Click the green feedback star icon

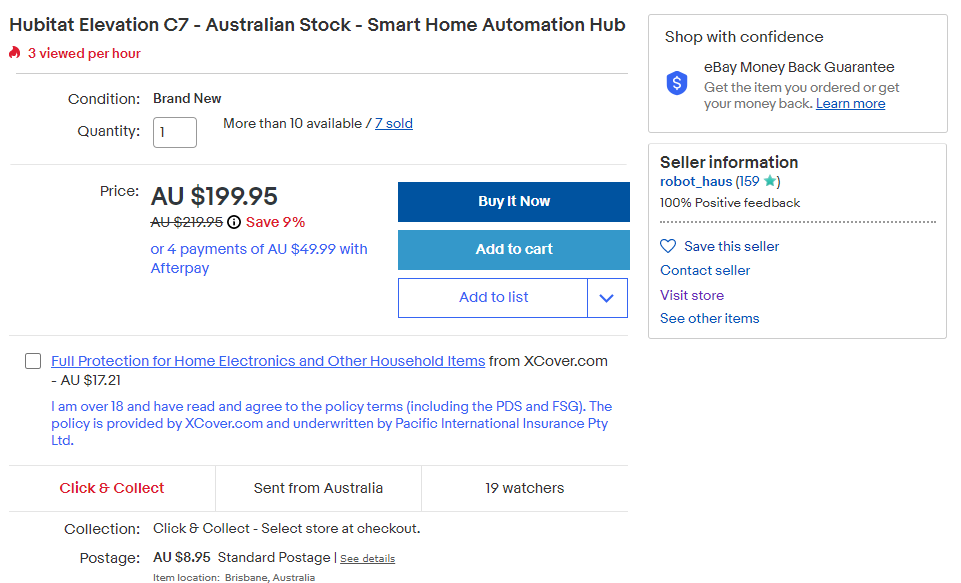coord(770,181)
